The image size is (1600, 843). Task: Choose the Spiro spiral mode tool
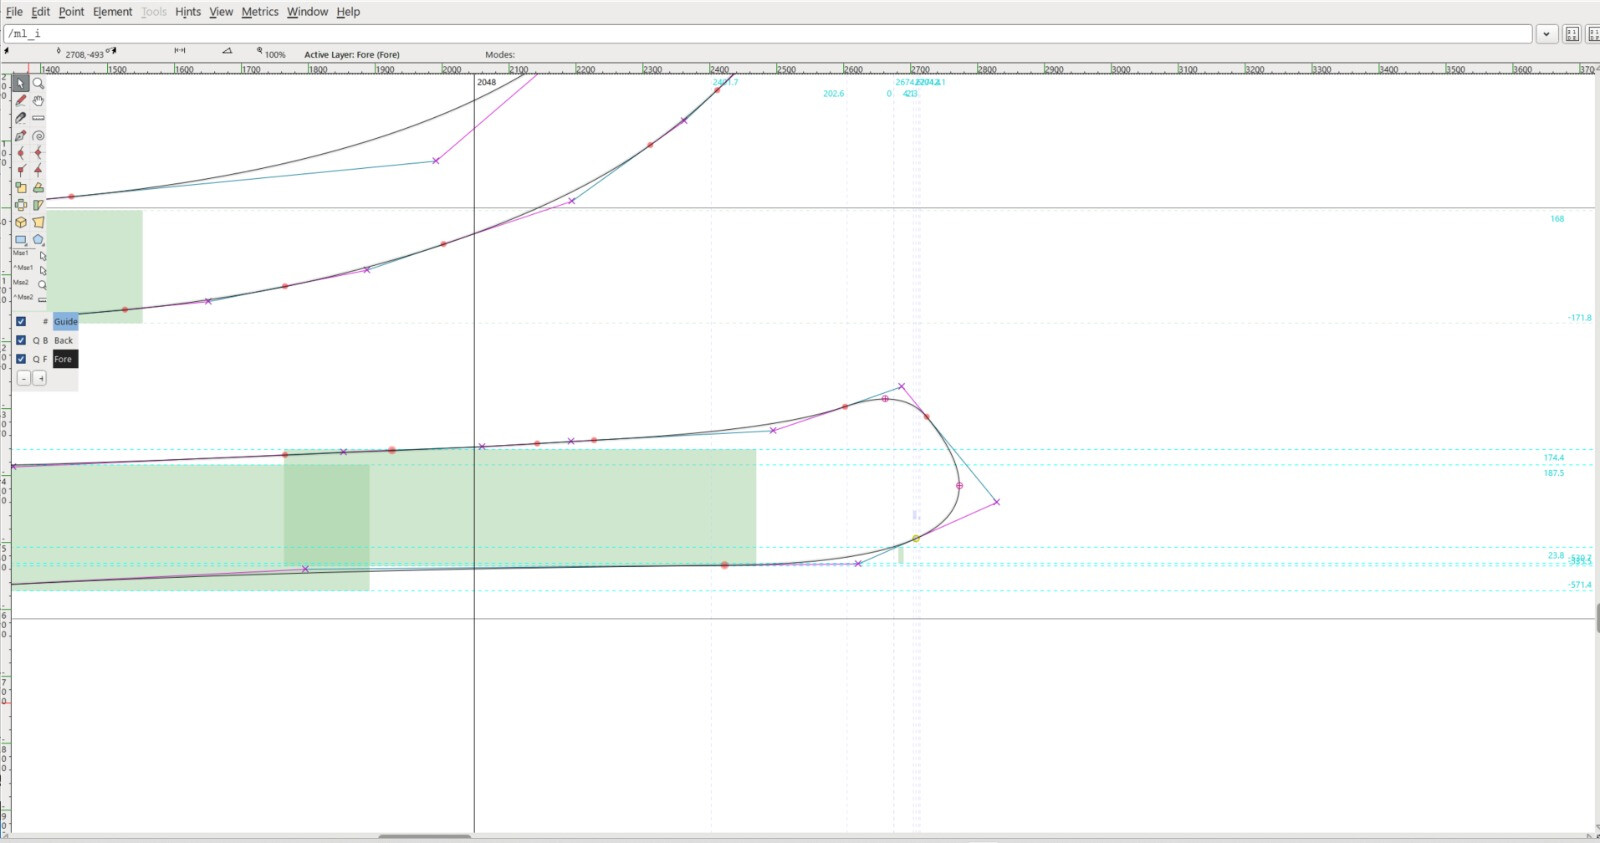coord(38,136)
